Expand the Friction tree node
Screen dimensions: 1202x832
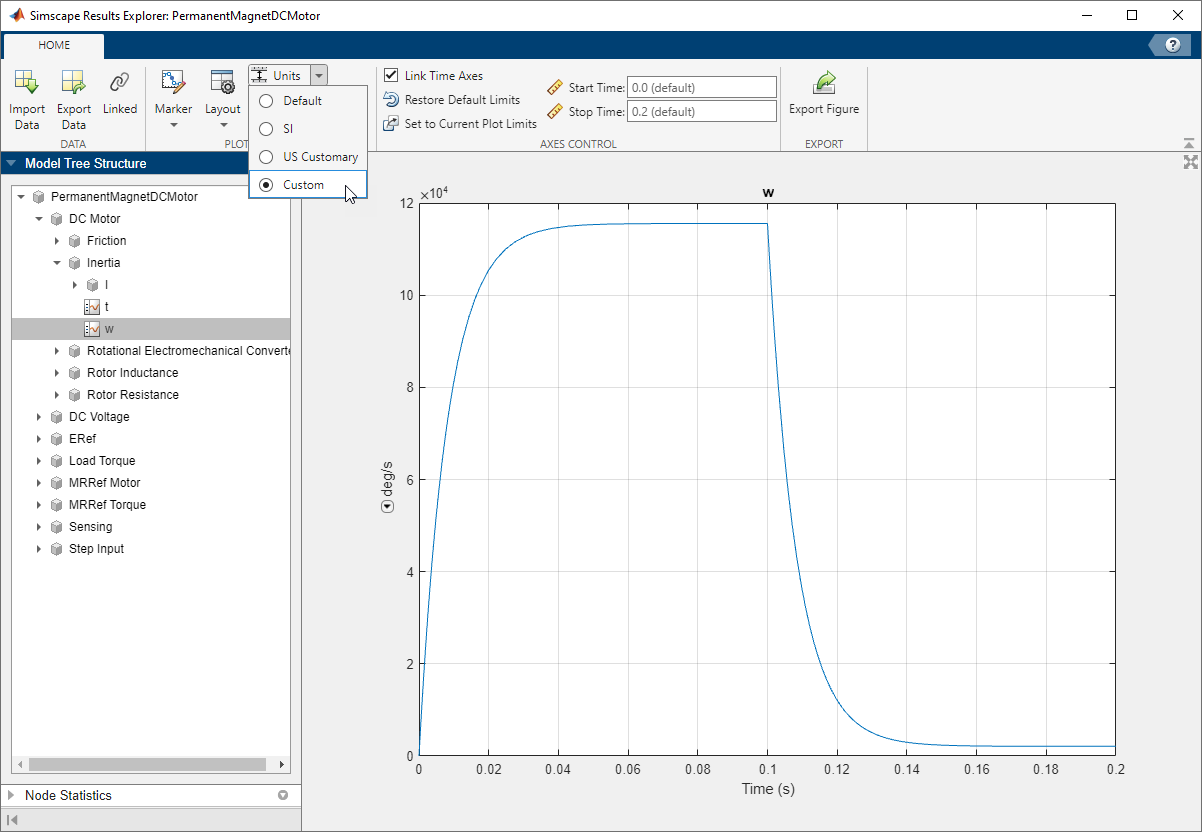[x=57, y=241]
